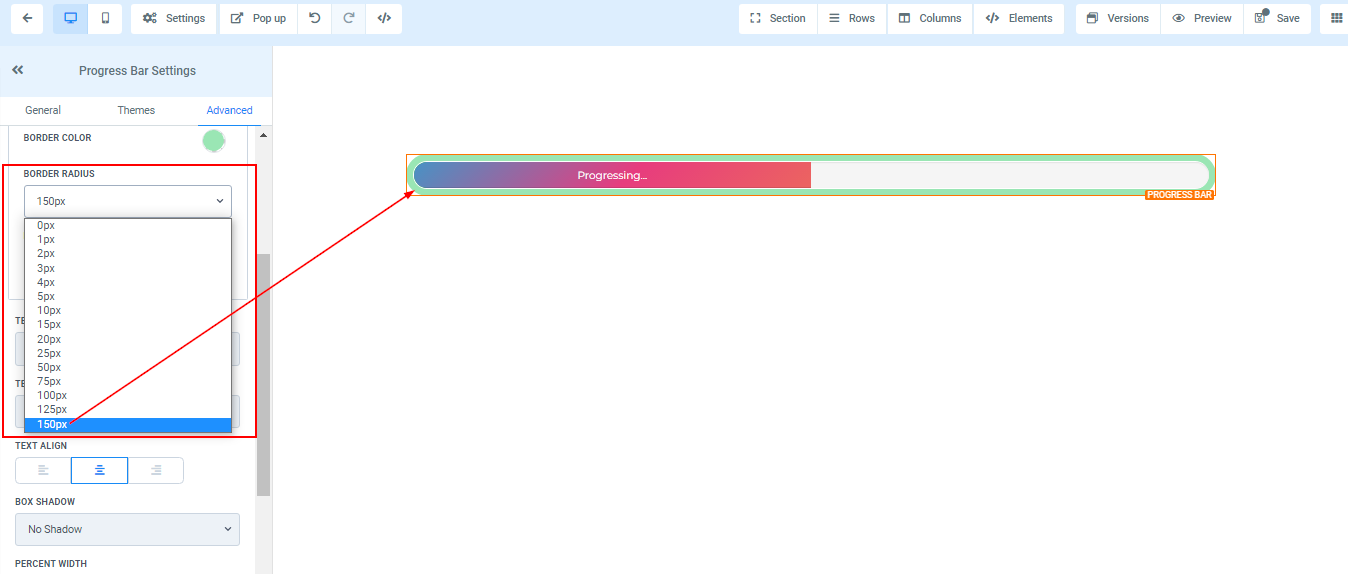Image resolution: width=1348 pixels, height=574 pixels.
Task: Collapse the settings panel with double chevron
Action: (x=18, y=70)
